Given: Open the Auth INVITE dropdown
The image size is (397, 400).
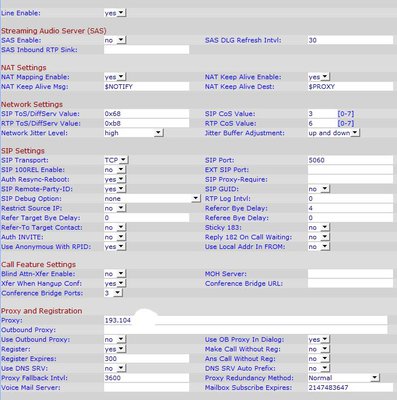Looking at the screenshot, I should tap(115, 237).
